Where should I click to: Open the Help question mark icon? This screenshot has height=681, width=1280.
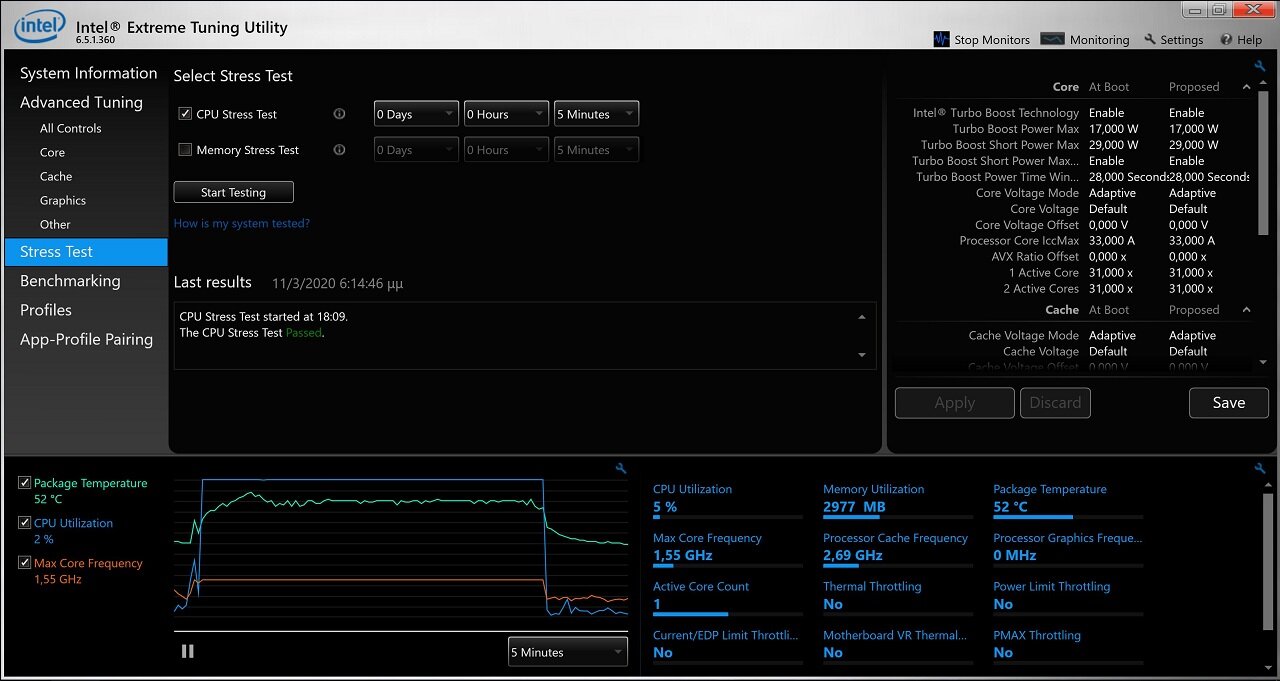coord(1226,40)
